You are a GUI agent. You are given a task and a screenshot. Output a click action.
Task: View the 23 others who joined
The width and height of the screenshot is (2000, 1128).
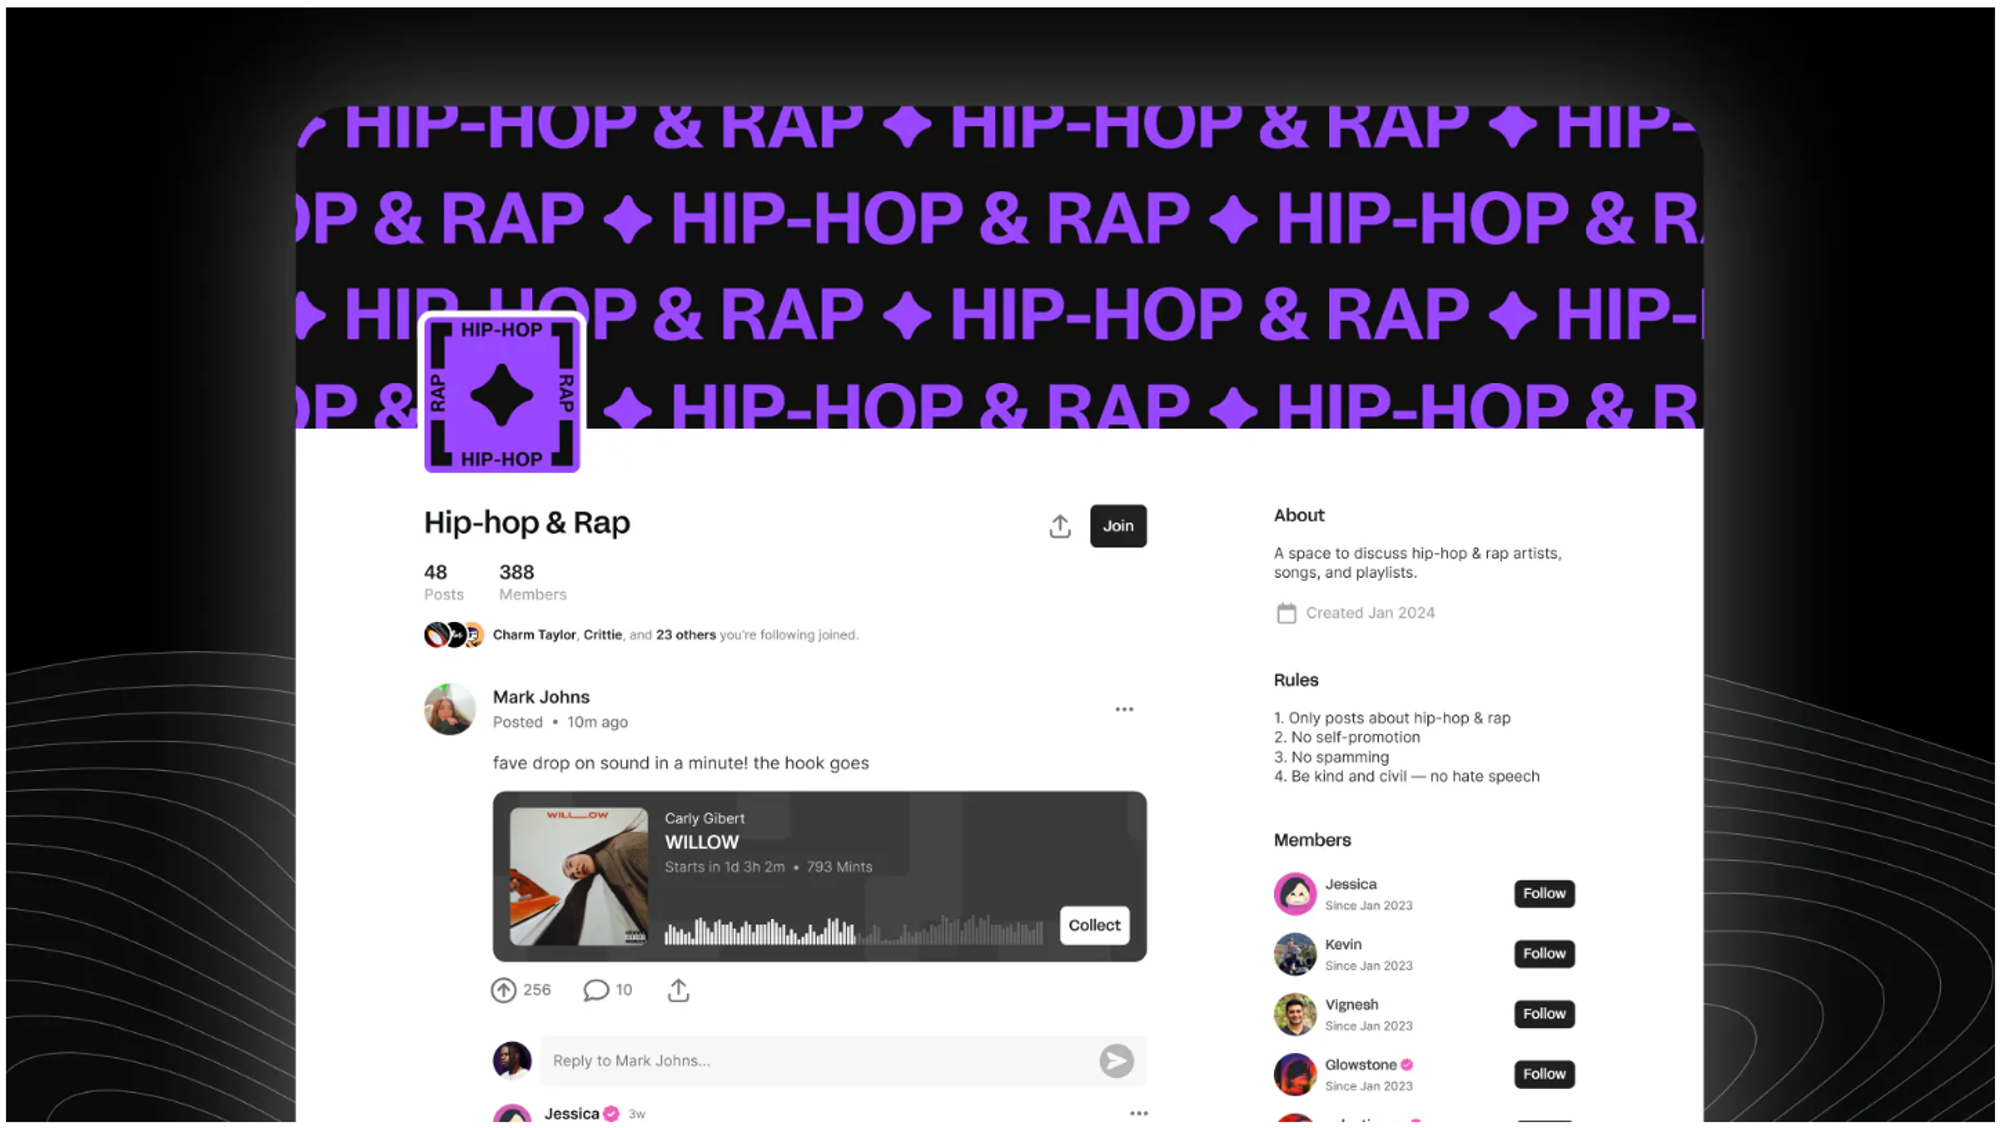pyautogui.click(x=686, y=635)
